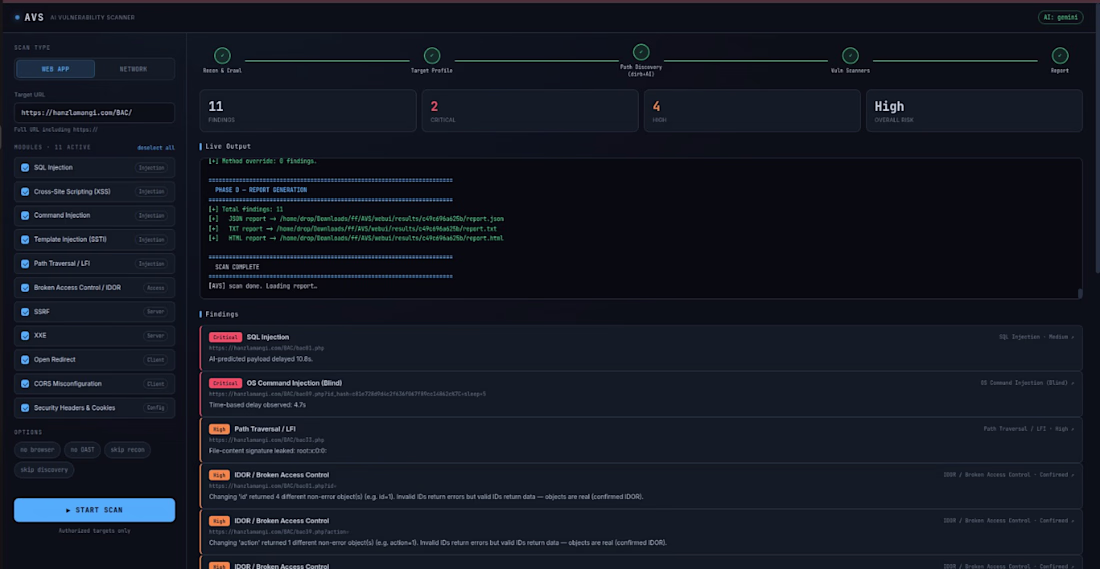Click the deselect all link
The image size is (1100, 569).
156,147
